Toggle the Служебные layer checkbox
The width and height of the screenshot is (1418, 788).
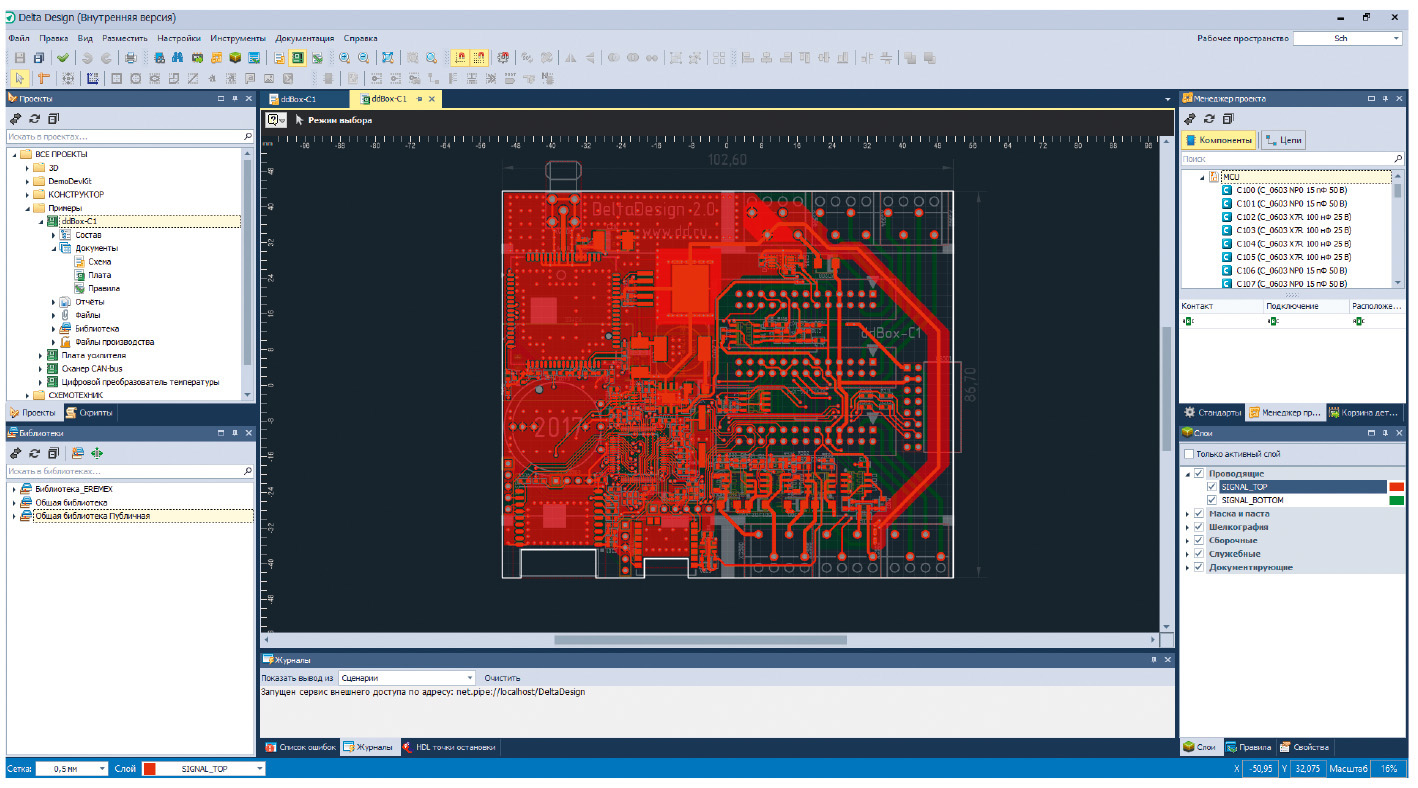tap(1199, 554)
